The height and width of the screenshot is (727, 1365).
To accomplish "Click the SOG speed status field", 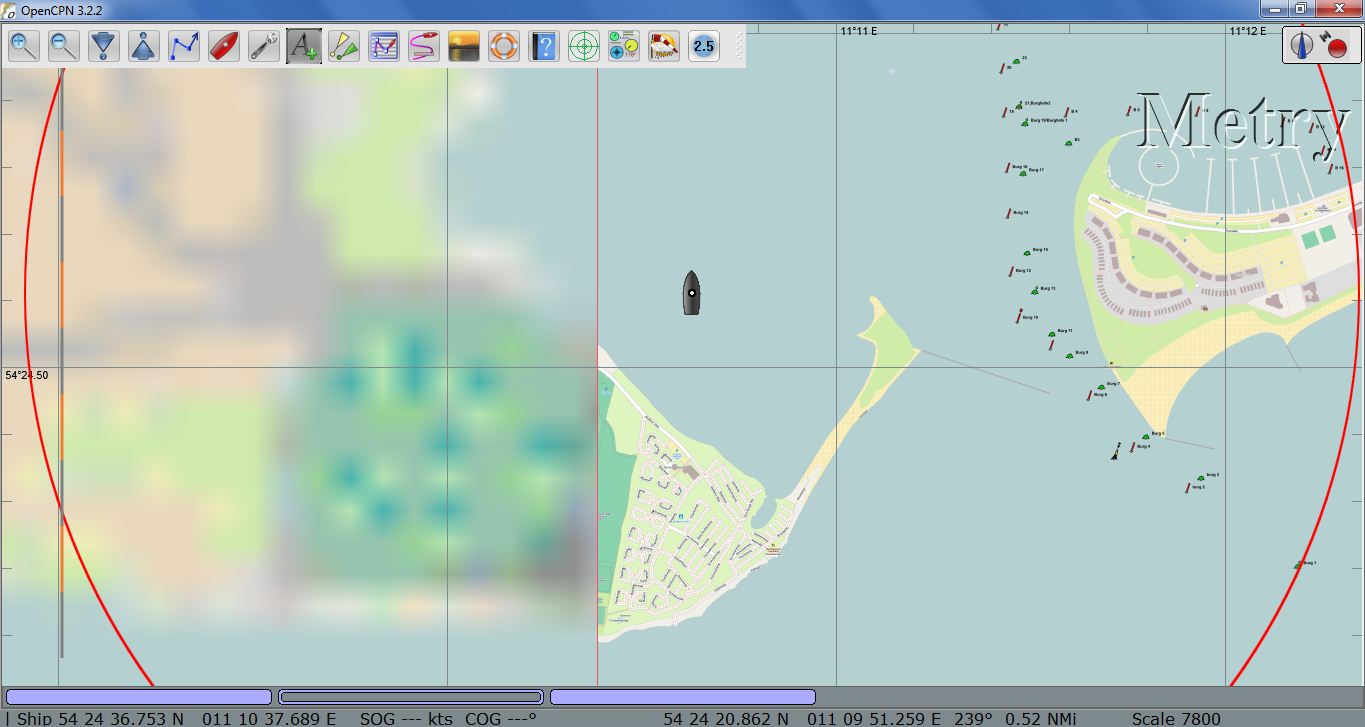I will point(406,718).
